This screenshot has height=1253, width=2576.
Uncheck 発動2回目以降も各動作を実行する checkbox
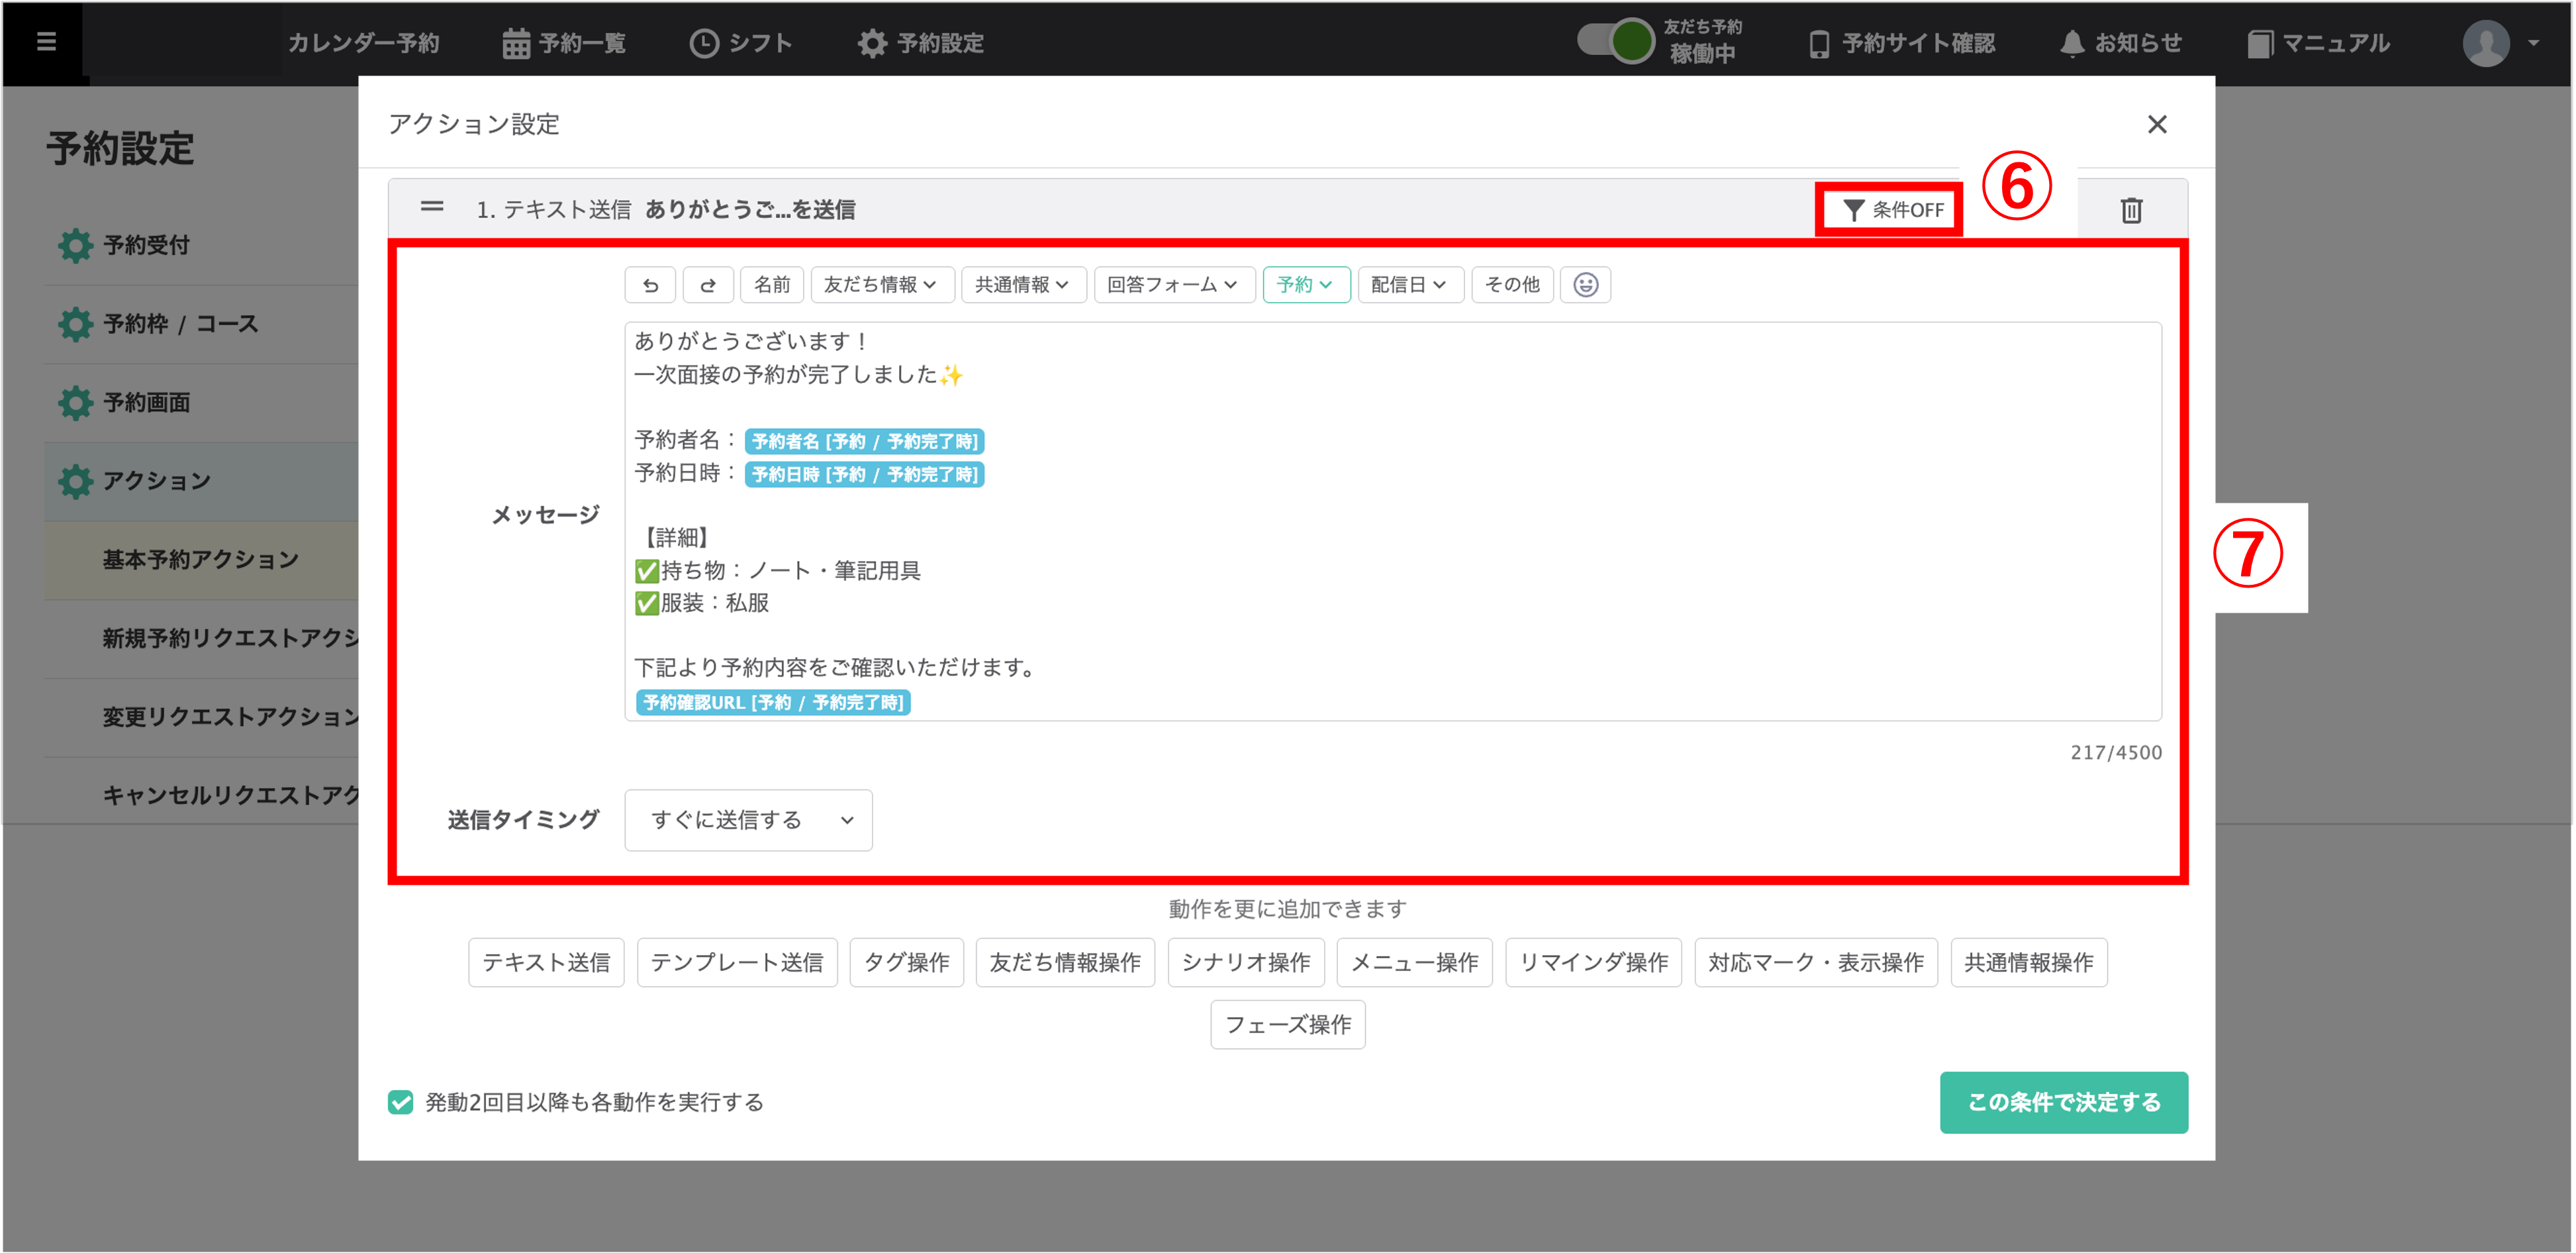[x=401, y=1102]
